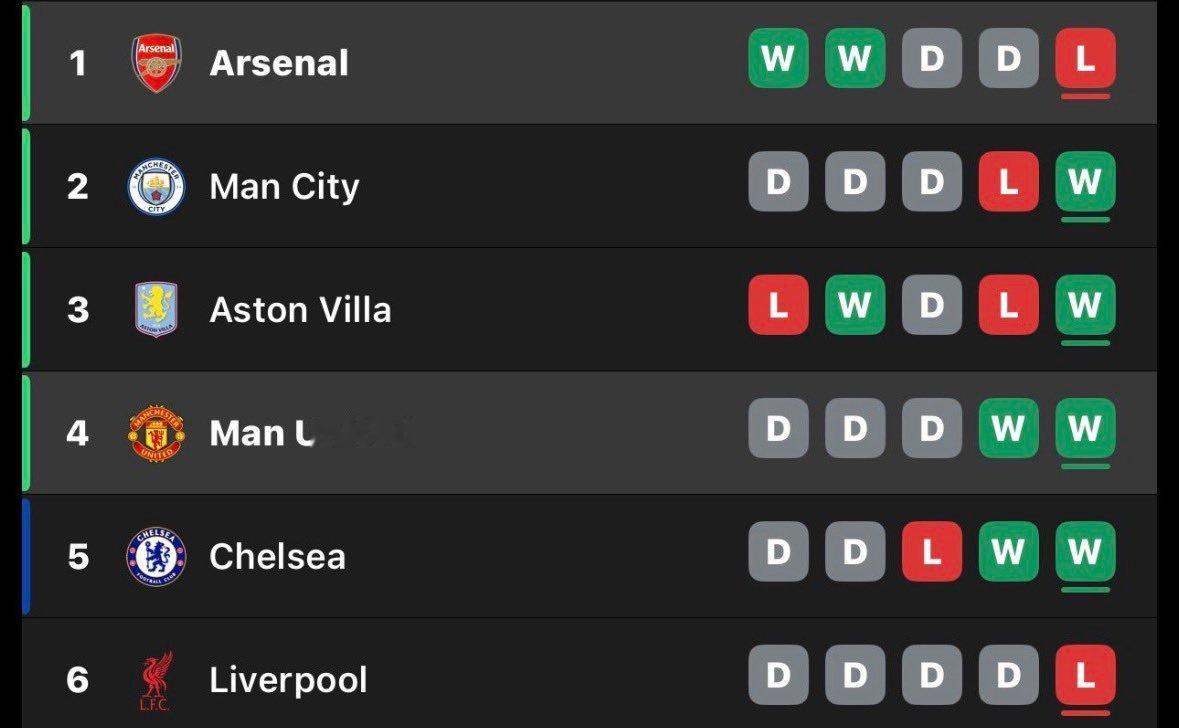The image size is (1179, 728).
Task: Click Liverpool's red L form badge
Action: tap(1085, 676)
